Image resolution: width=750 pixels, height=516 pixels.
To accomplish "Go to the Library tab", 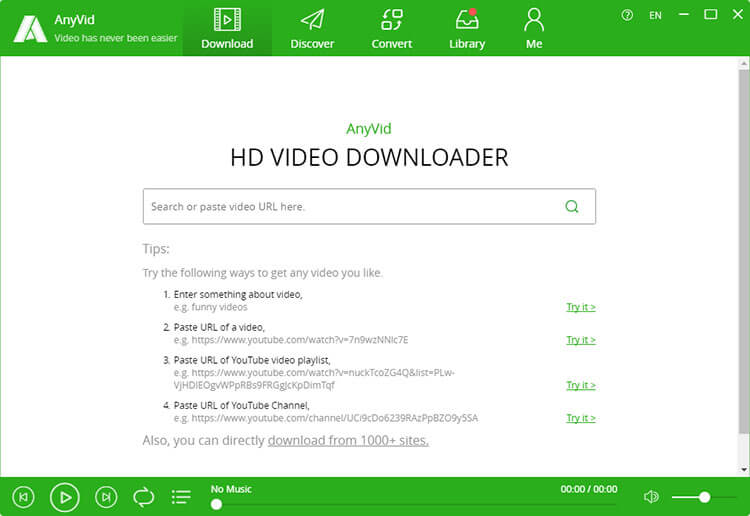I will coord(467,29).
